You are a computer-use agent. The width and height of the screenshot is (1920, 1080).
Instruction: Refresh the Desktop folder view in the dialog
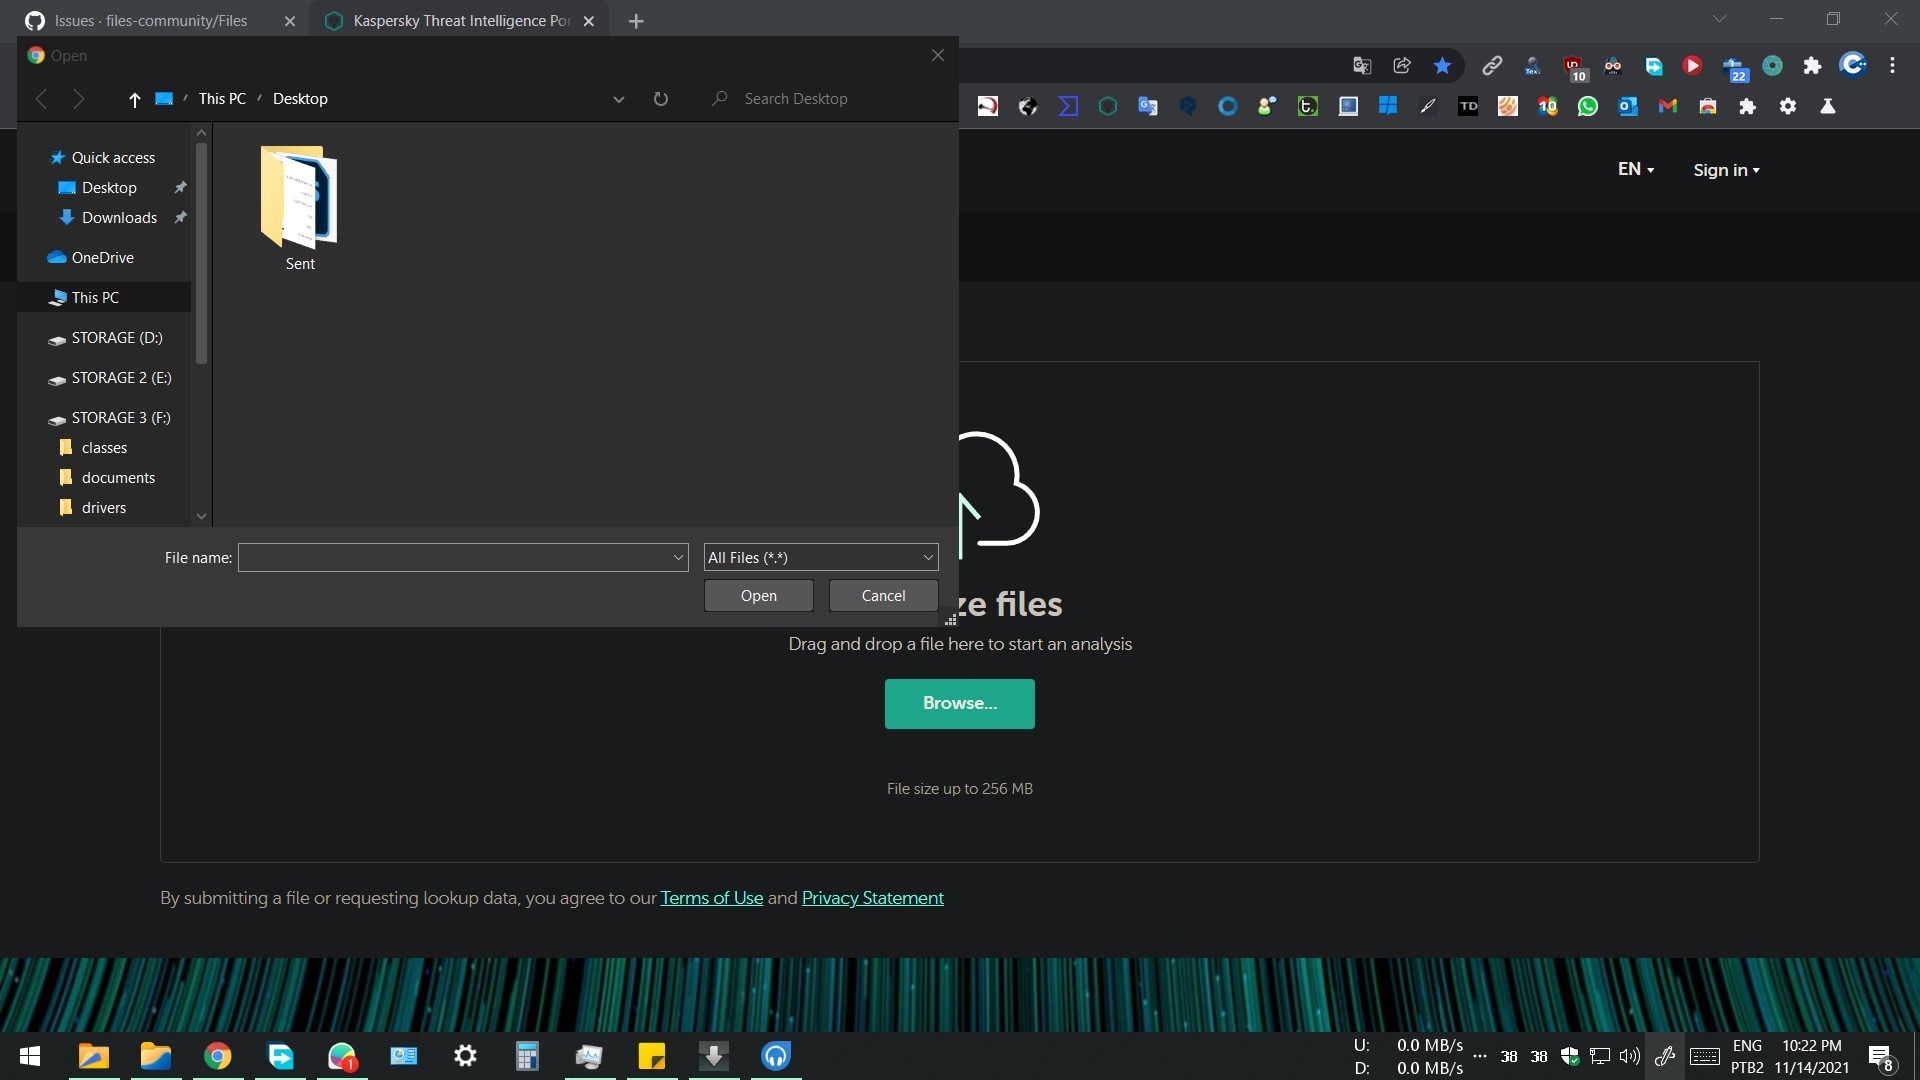[x=661, y=99]
